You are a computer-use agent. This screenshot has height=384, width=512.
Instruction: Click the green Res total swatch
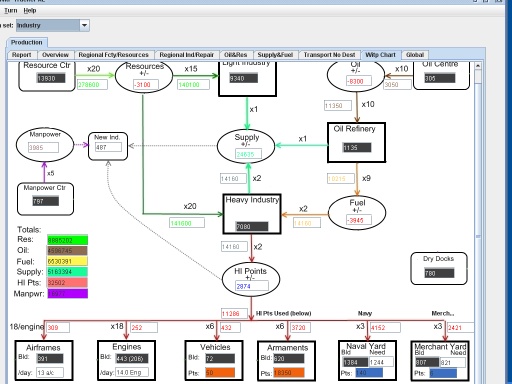(67, 240)
